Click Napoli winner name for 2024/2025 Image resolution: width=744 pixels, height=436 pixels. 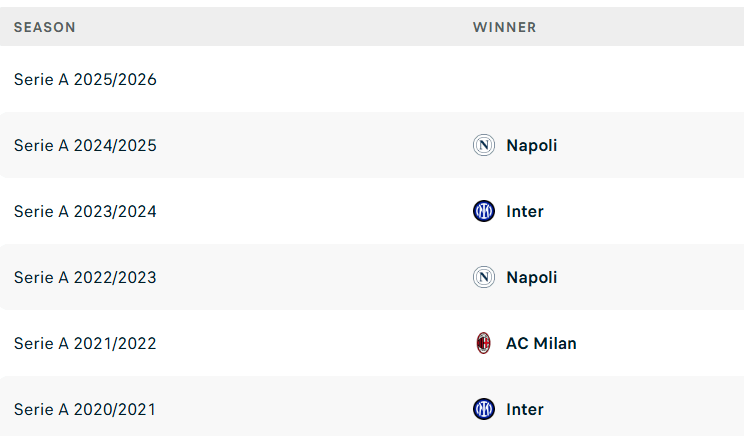point(531,145)
